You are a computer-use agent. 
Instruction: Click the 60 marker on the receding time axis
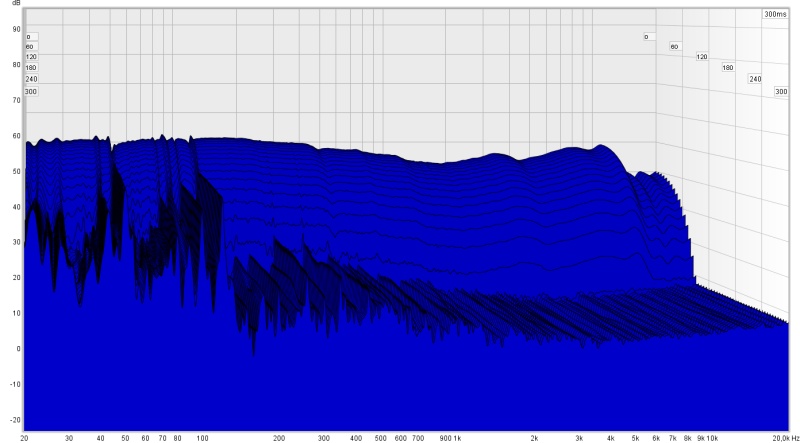pos(674,47)
